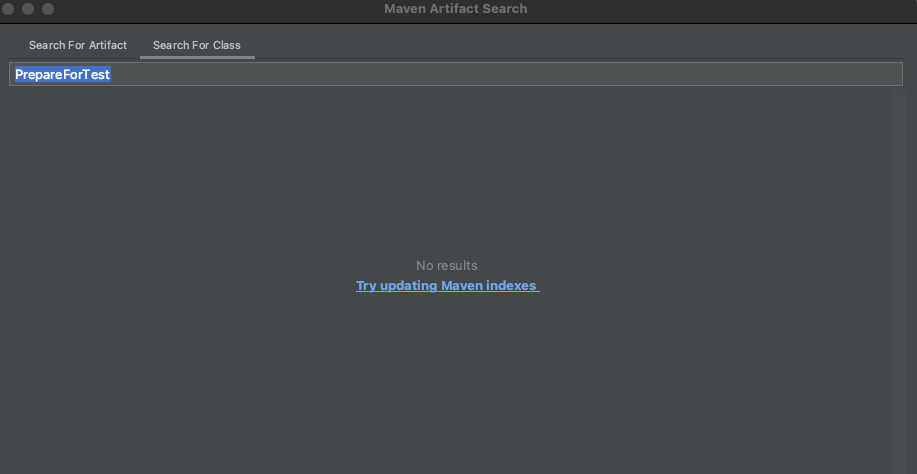
Task: Minimize the Maven Artifact Search window
Action: pyautogui.click(x=27, y=9)
